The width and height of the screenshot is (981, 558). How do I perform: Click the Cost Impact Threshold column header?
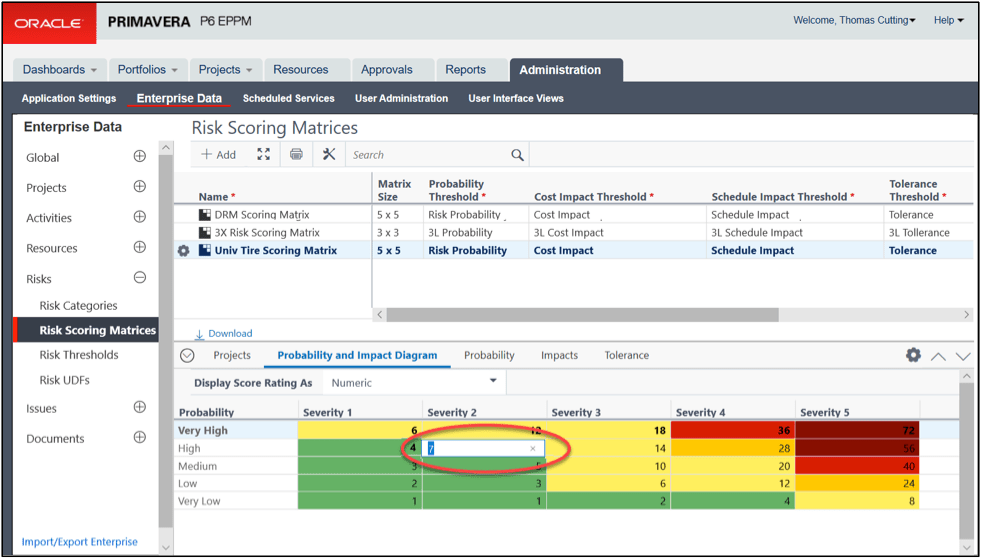click(594, 197)
